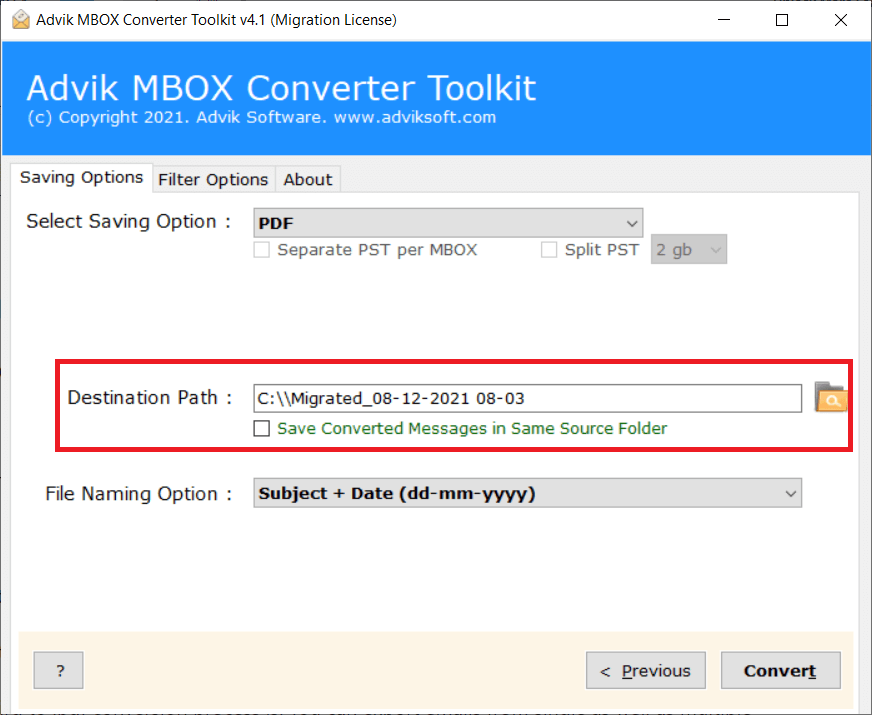
Task: Click the 'Destination Path :' label
Action: coord(149,398)
